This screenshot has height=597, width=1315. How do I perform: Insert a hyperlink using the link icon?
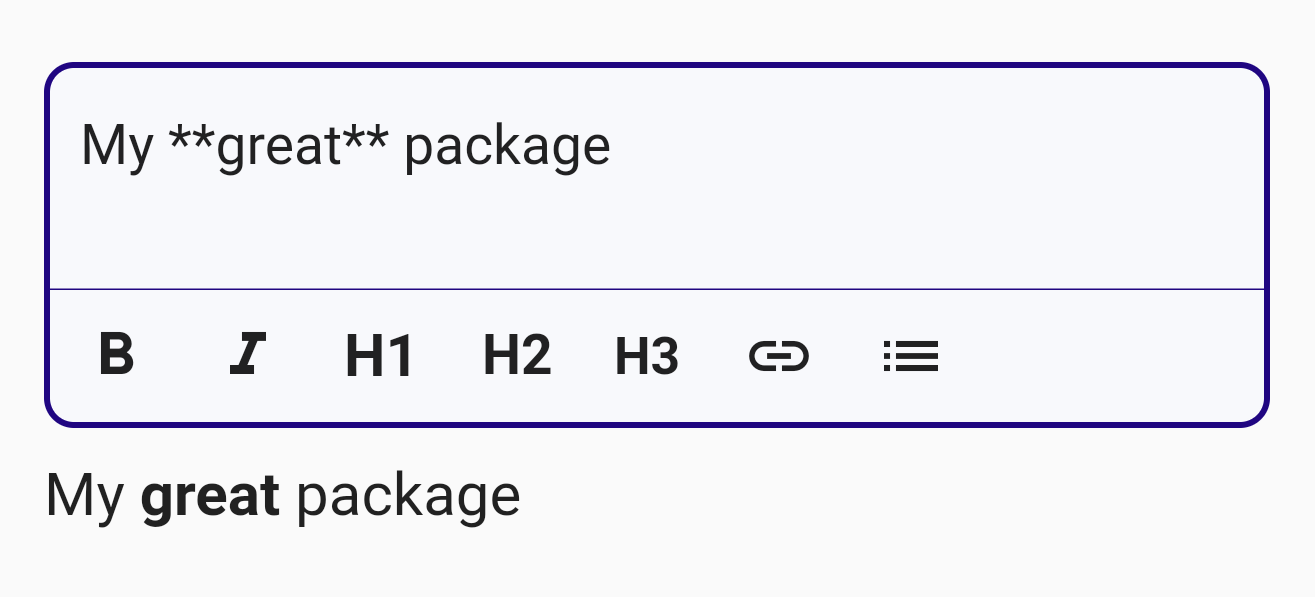[x=779, y=356]
